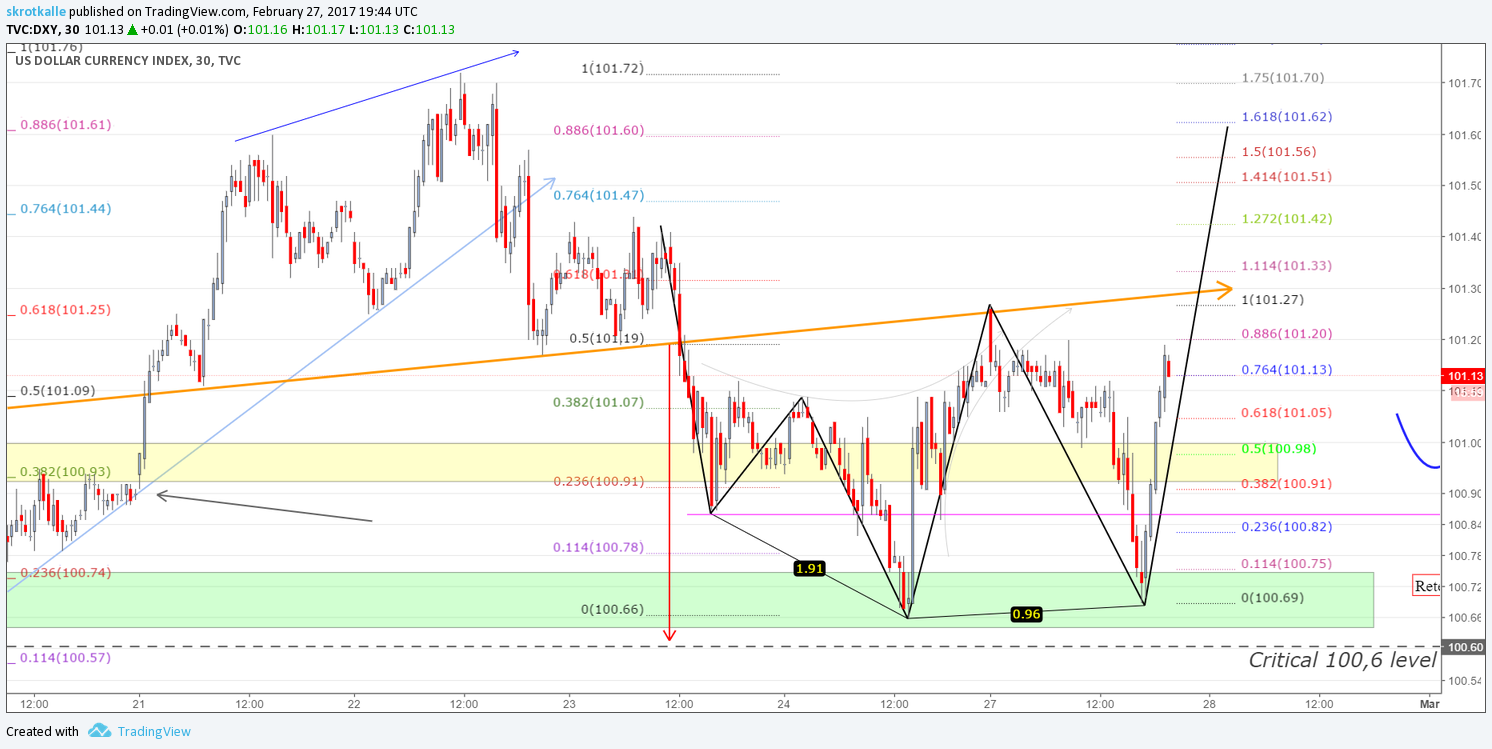Click 101.50 on the price axis

[1464, 186]
